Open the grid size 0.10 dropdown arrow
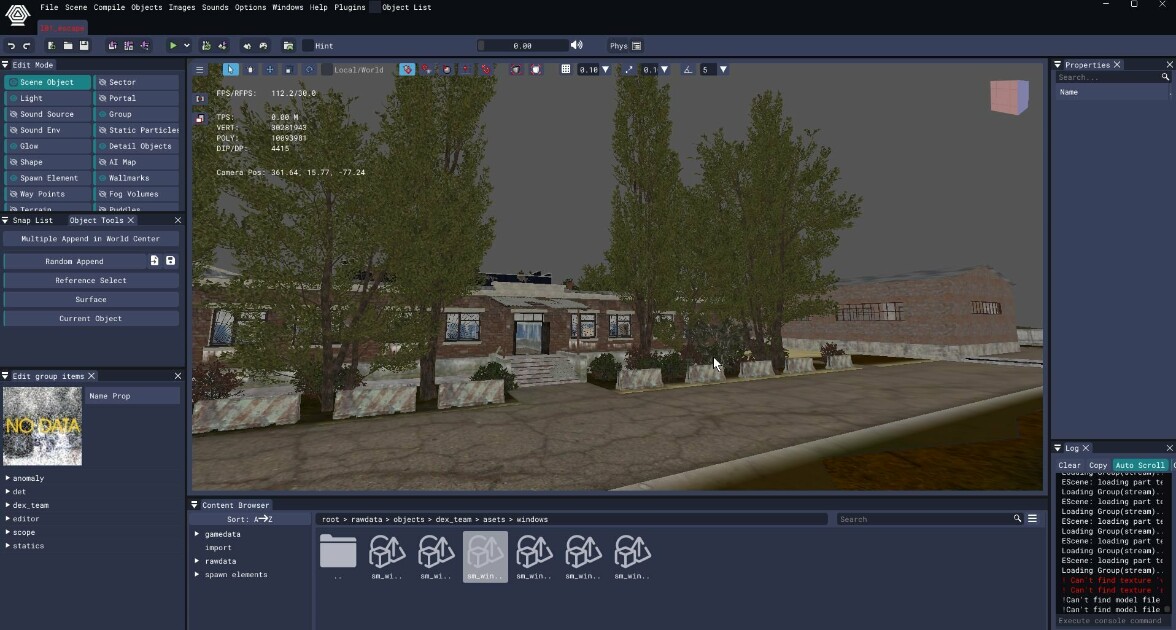 tap(605, 69)
